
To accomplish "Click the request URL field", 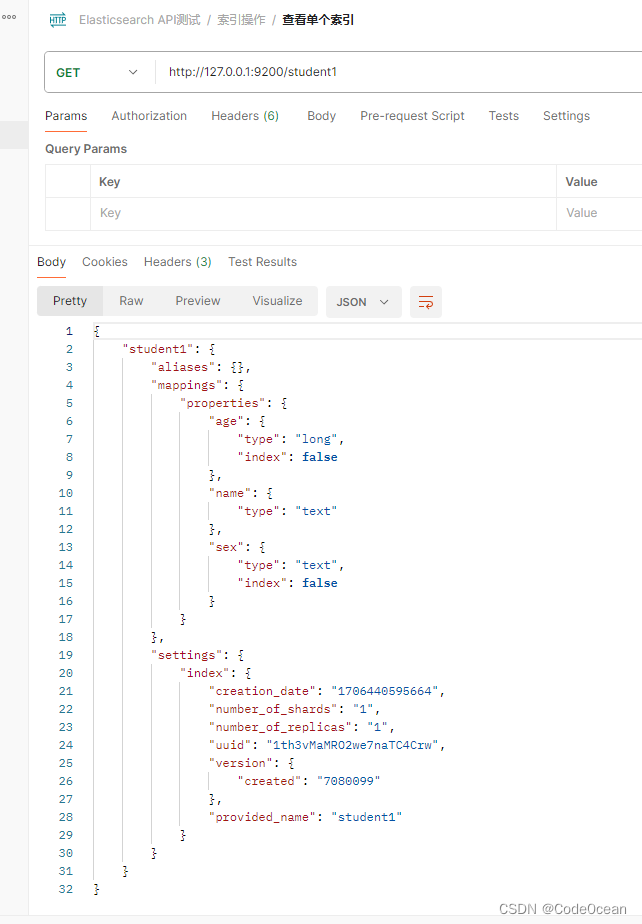I will pyautogui.click(x=399, y=72).
